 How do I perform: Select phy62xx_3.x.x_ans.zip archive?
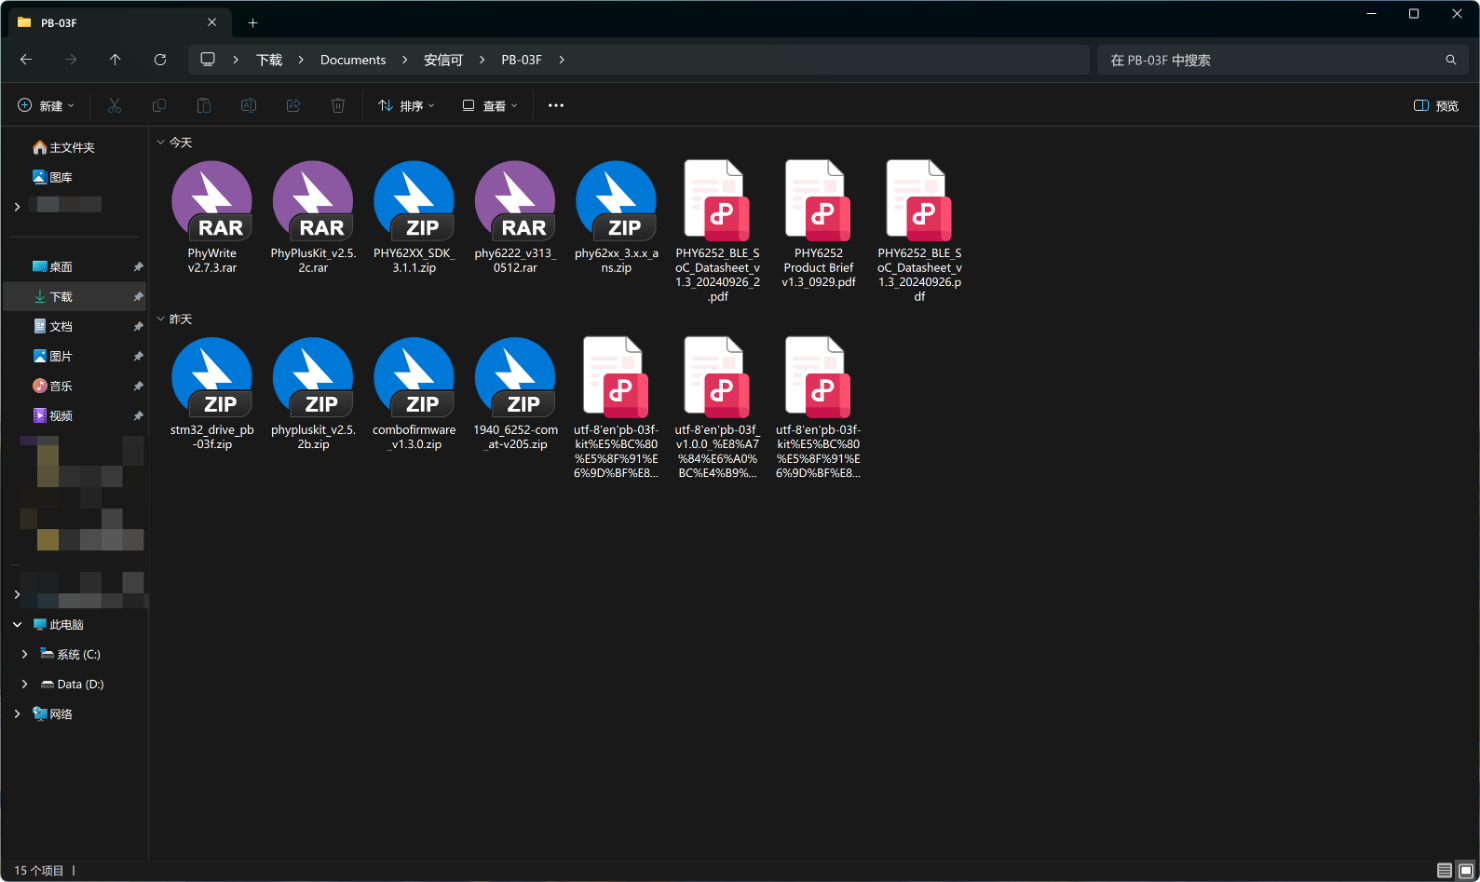pyautogui.click(x=616, y=218)
